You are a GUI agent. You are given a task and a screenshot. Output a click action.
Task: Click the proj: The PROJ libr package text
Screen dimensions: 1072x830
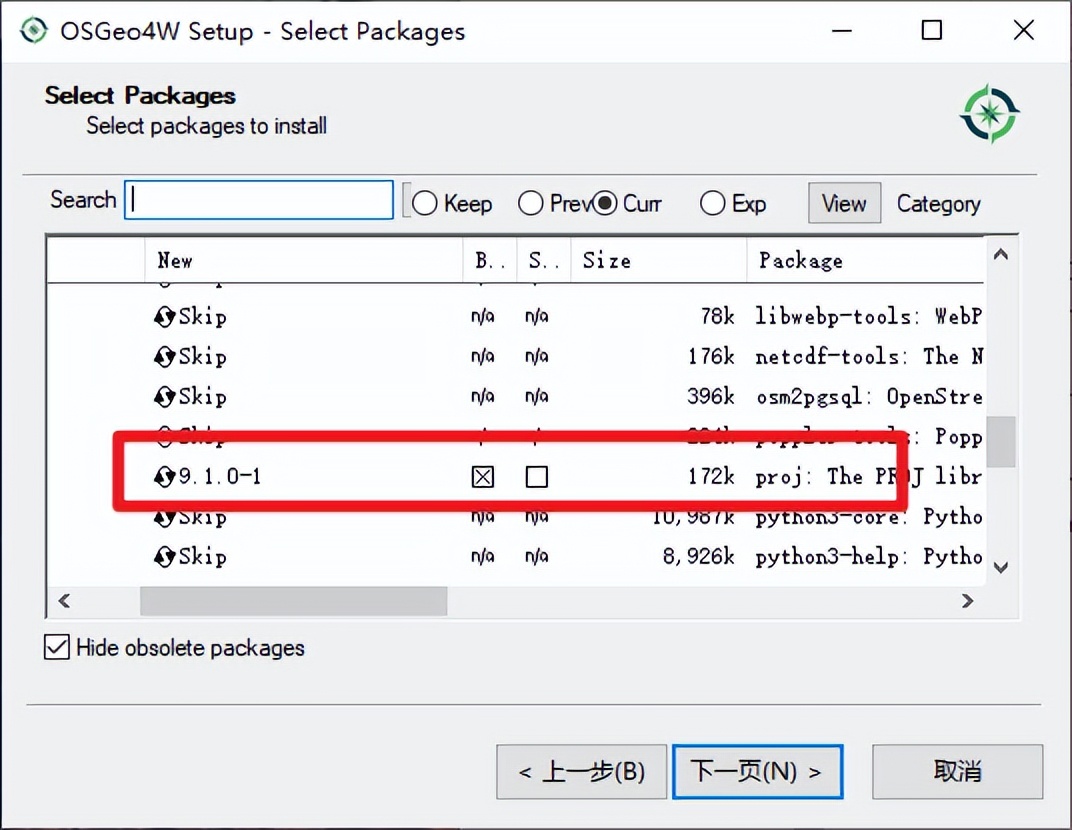pos(868,477)
